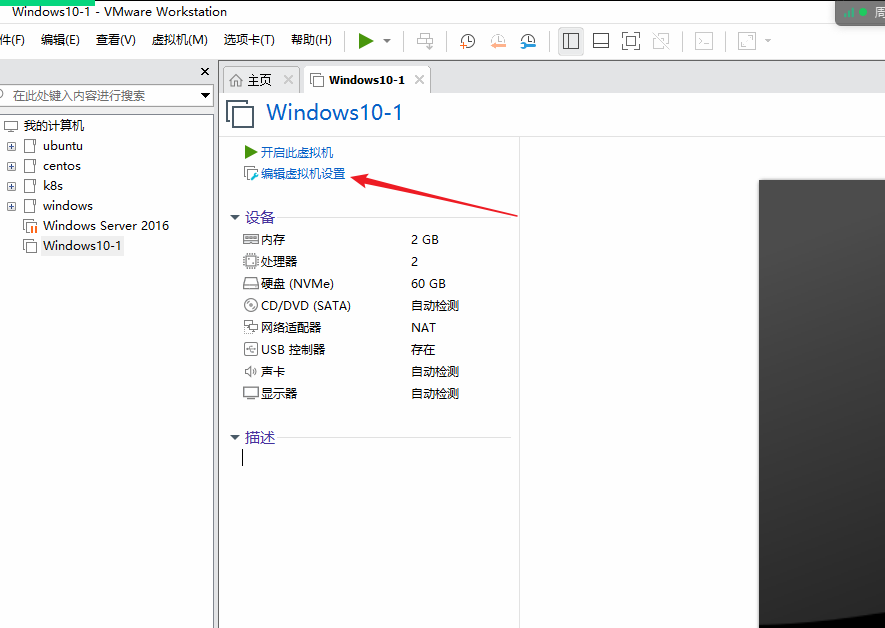Image resolution: width=885 pixels, height=628 pixels.
Task: Close the 主页 tab
Action: tap(288, 80)
